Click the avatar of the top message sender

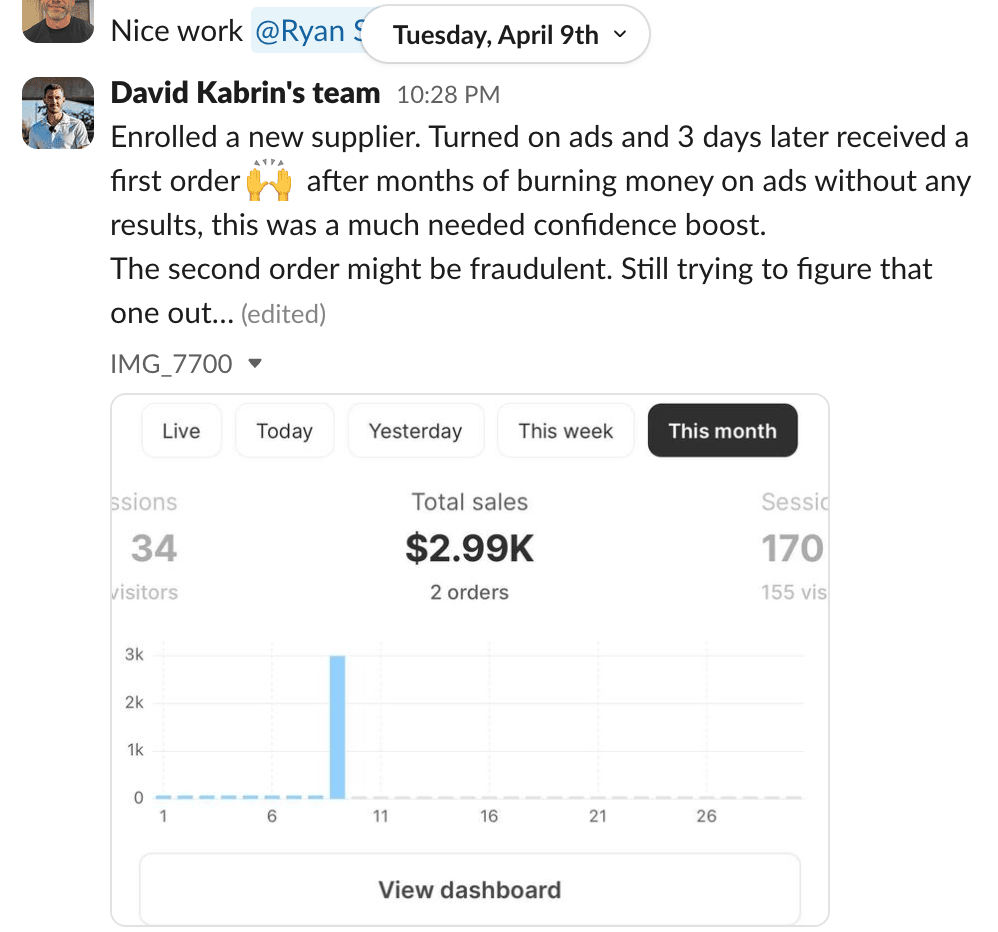[58, 20]
